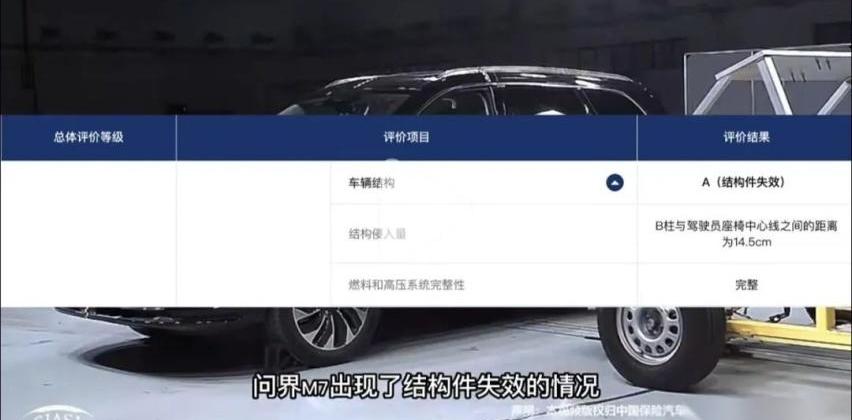Select the 评价项目 column header
The width and height of the screenshot is (852, 420).
coord(406,137)
